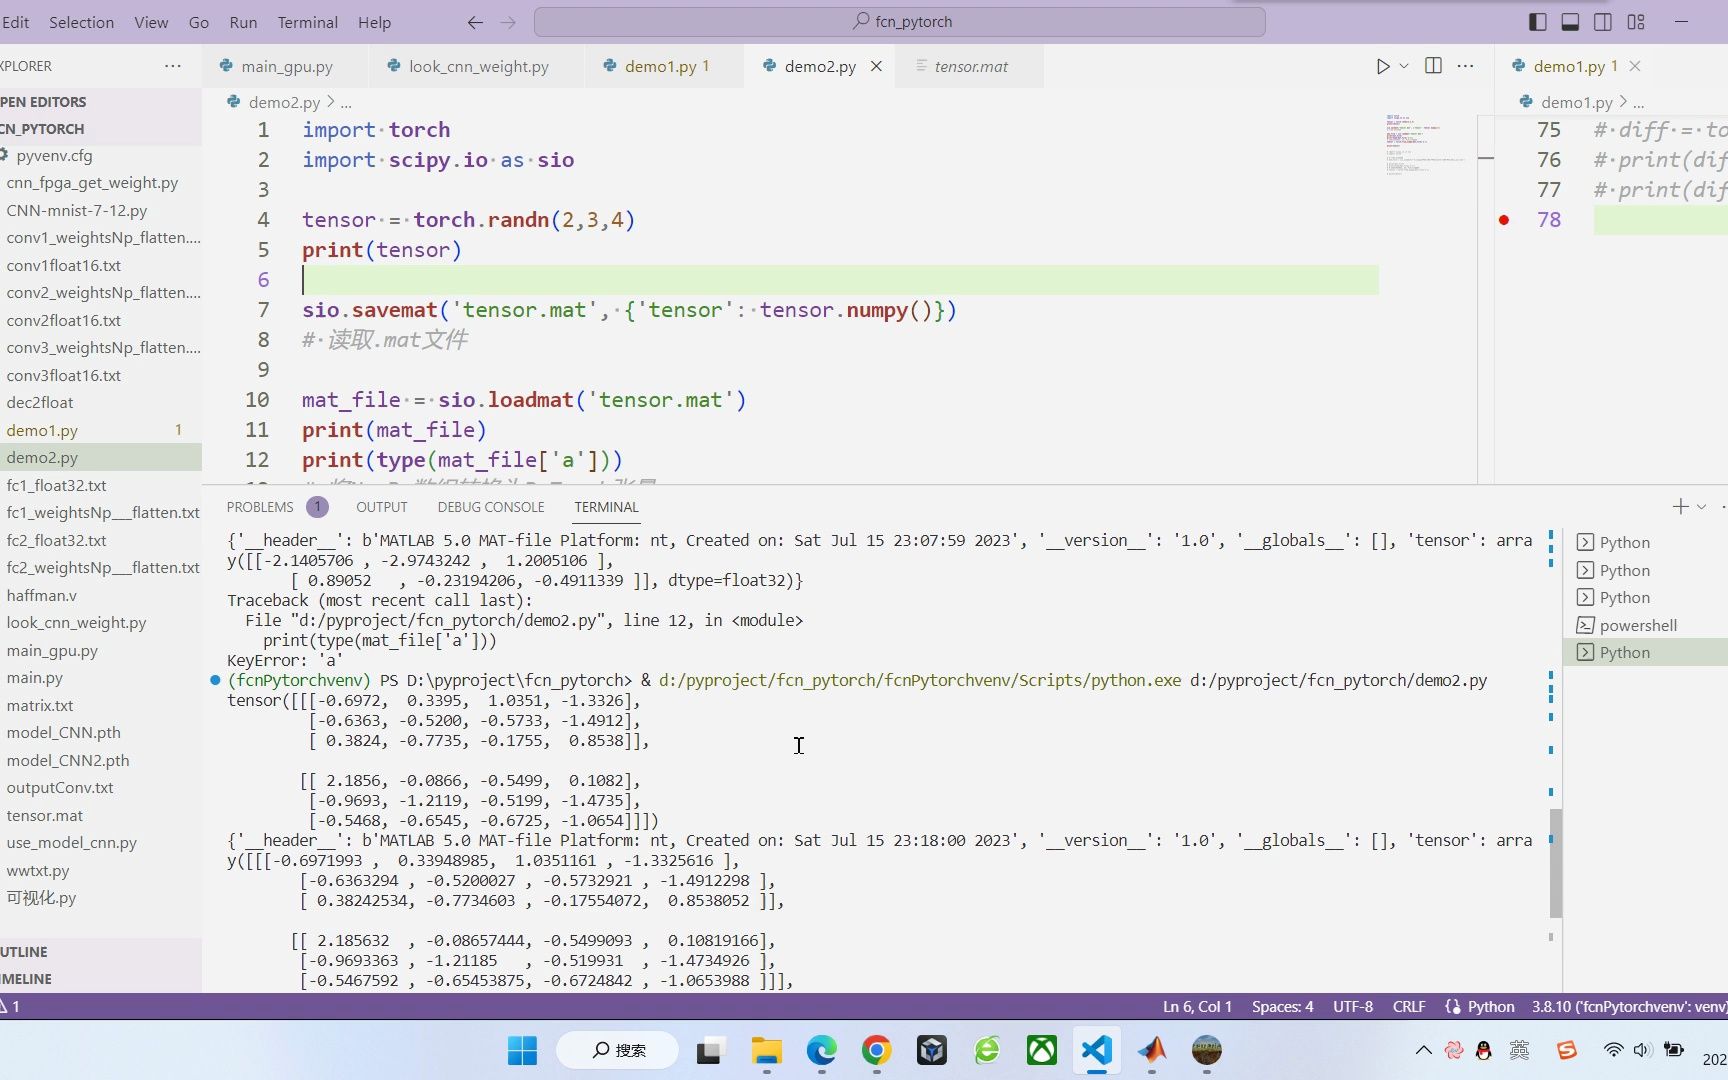Toggle primary side bar visibility

pos(1538,22)
